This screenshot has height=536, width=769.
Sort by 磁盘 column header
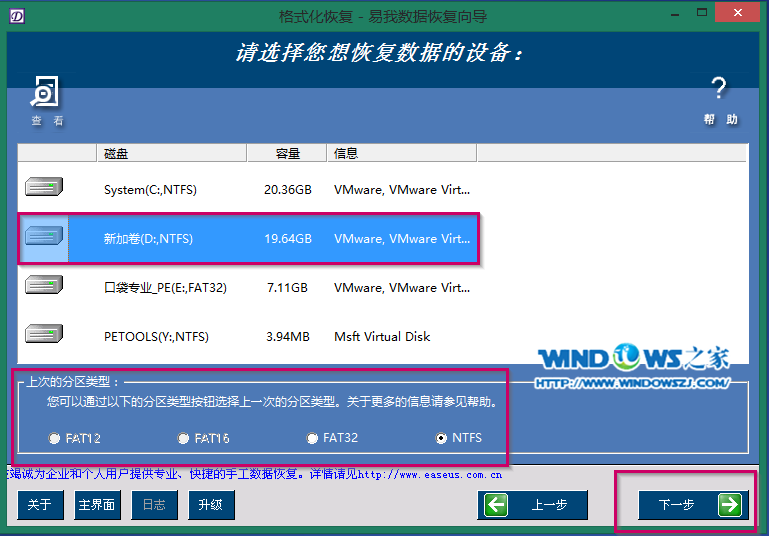click(171, 153)
